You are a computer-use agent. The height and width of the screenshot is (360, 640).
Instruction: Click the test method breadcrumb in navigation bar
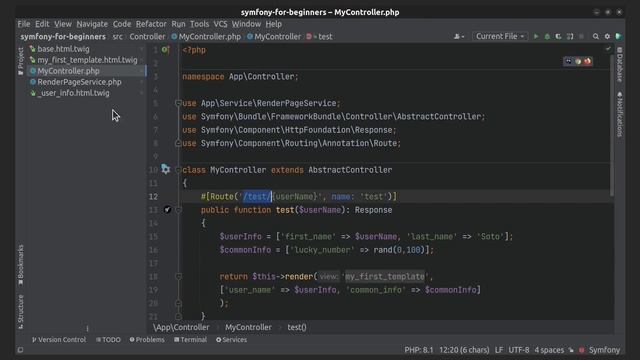[x=320, y=37]
